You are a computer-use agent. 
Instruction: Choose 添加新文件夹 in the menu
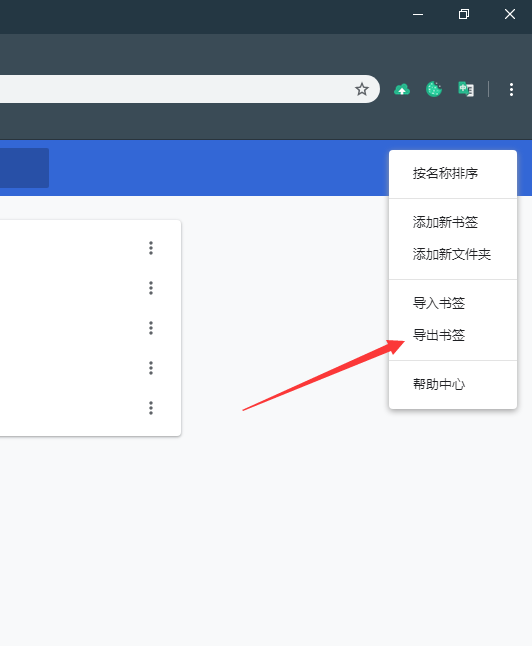click(453, 255)
